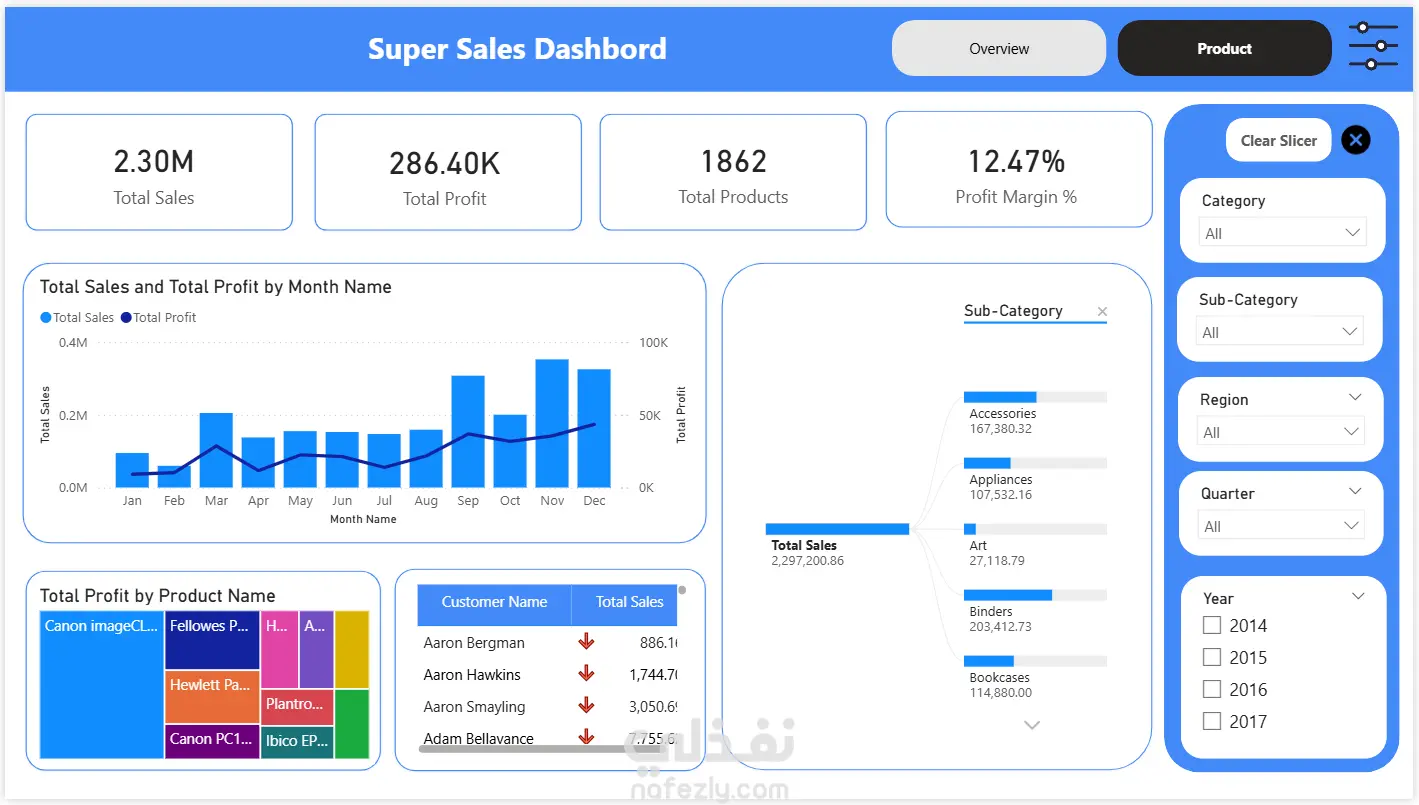Image resolution: width=1419 pixels, height=805 pixels.
Task: Sort the table by the Total Sales header
Action: [x=629, y=602]
